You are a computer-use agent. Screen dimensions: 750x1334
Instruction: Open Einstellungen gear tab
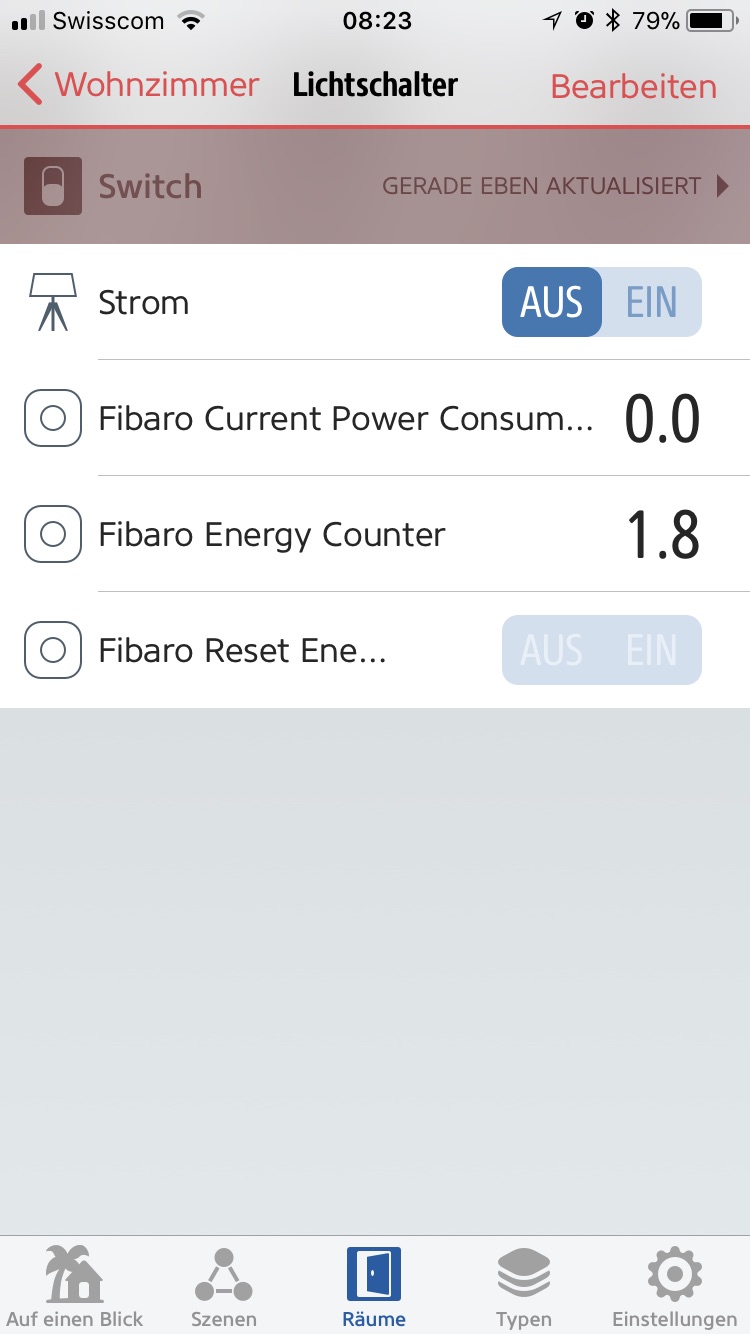pyautogui.click(x=674, y=1288)
